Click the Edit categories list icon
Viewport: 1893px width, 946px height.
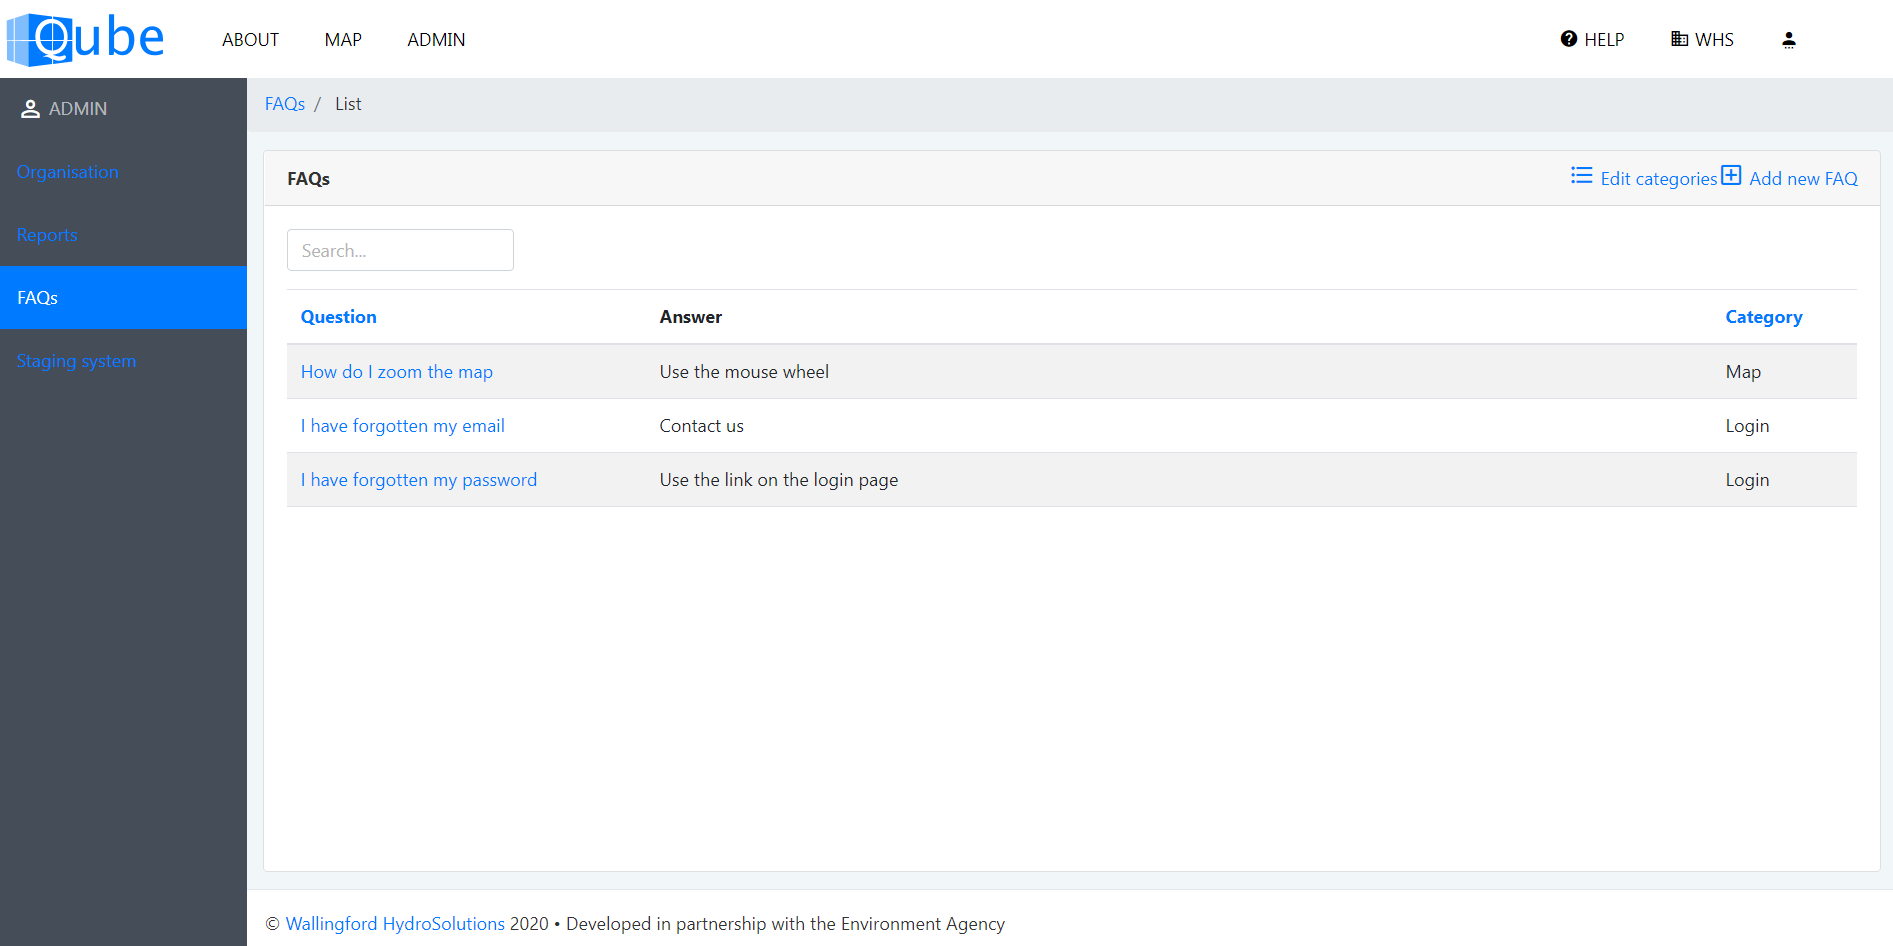tap(1581, 176)
